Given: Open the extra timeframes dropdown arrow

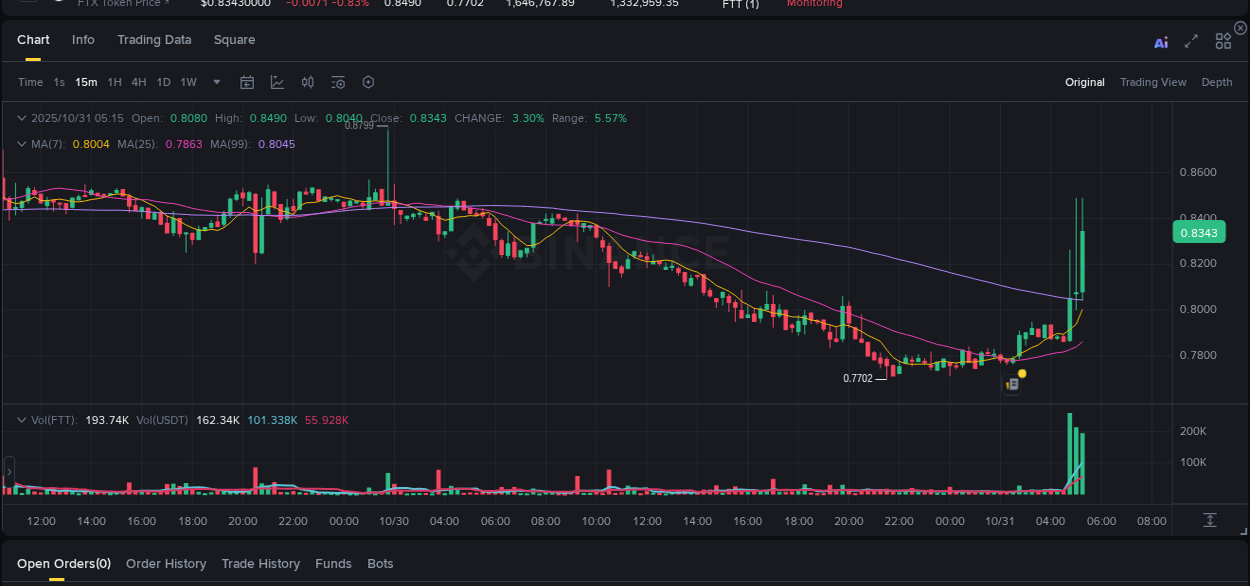Looking at the screenshot, I should click(216, 82).
